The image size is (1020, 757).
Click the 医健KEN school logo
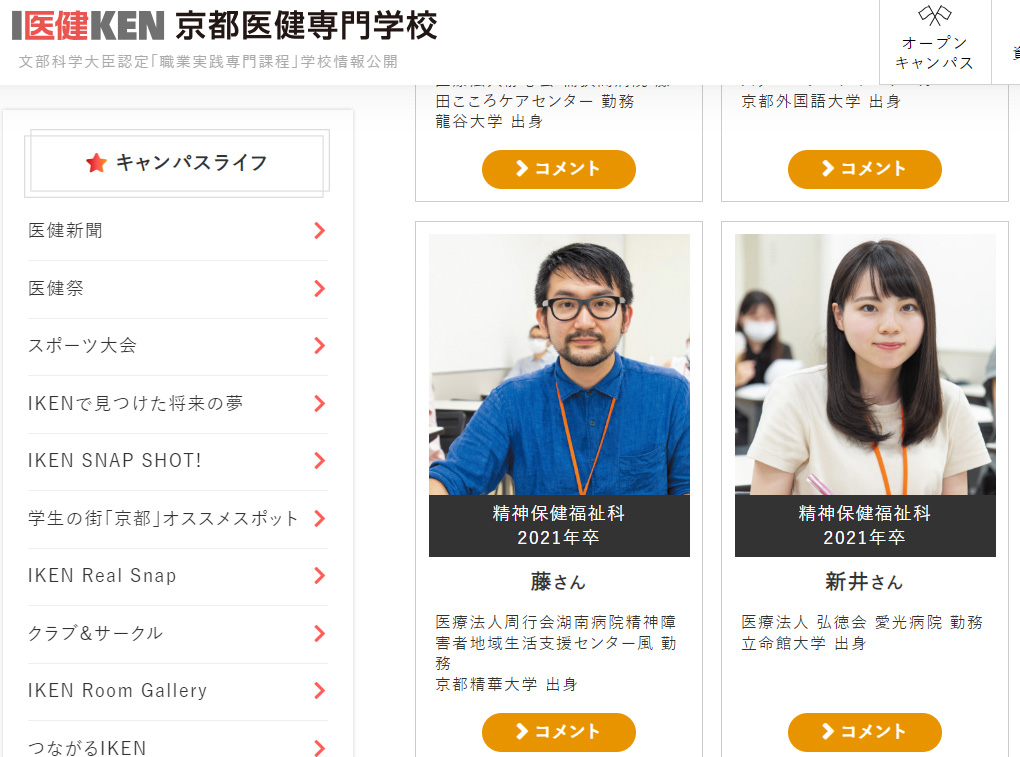tap(88, 26)
